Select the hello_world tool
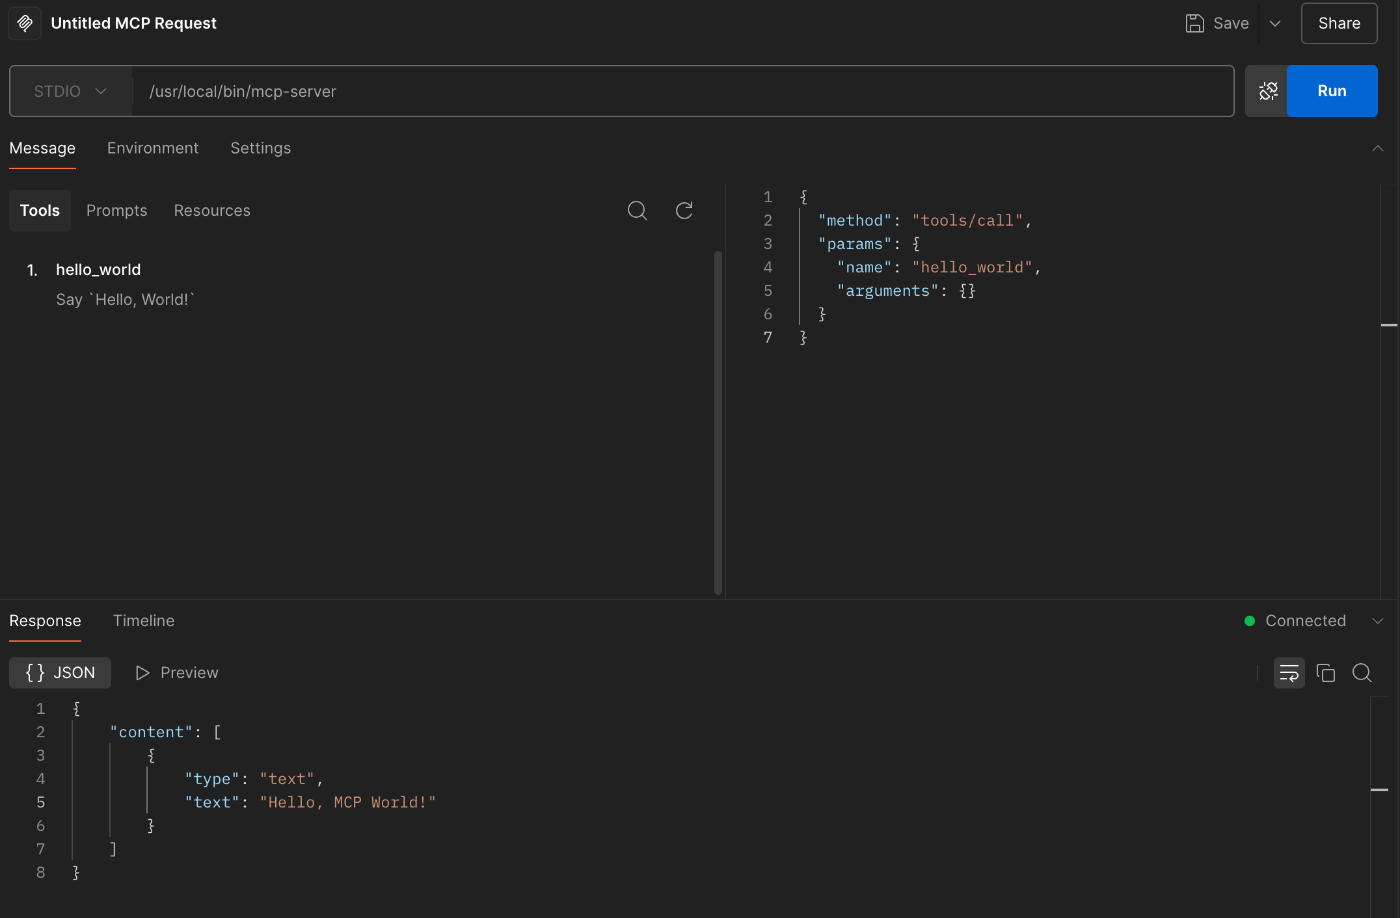This screenshot has height=918, width=1400. pyautogui.click(x=98, y=270)
